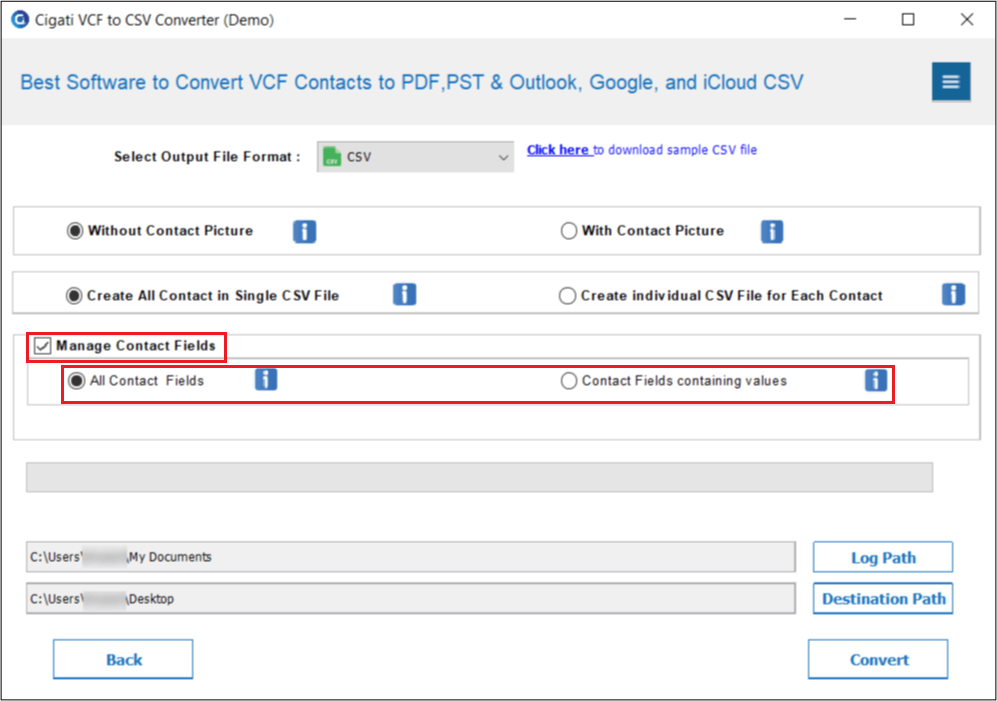Click the window title Cigati VCF to CSV Converter (Demo)
The width and height of the screenshot is (997, 701).
pyautogui.click(x=155, y=20)
